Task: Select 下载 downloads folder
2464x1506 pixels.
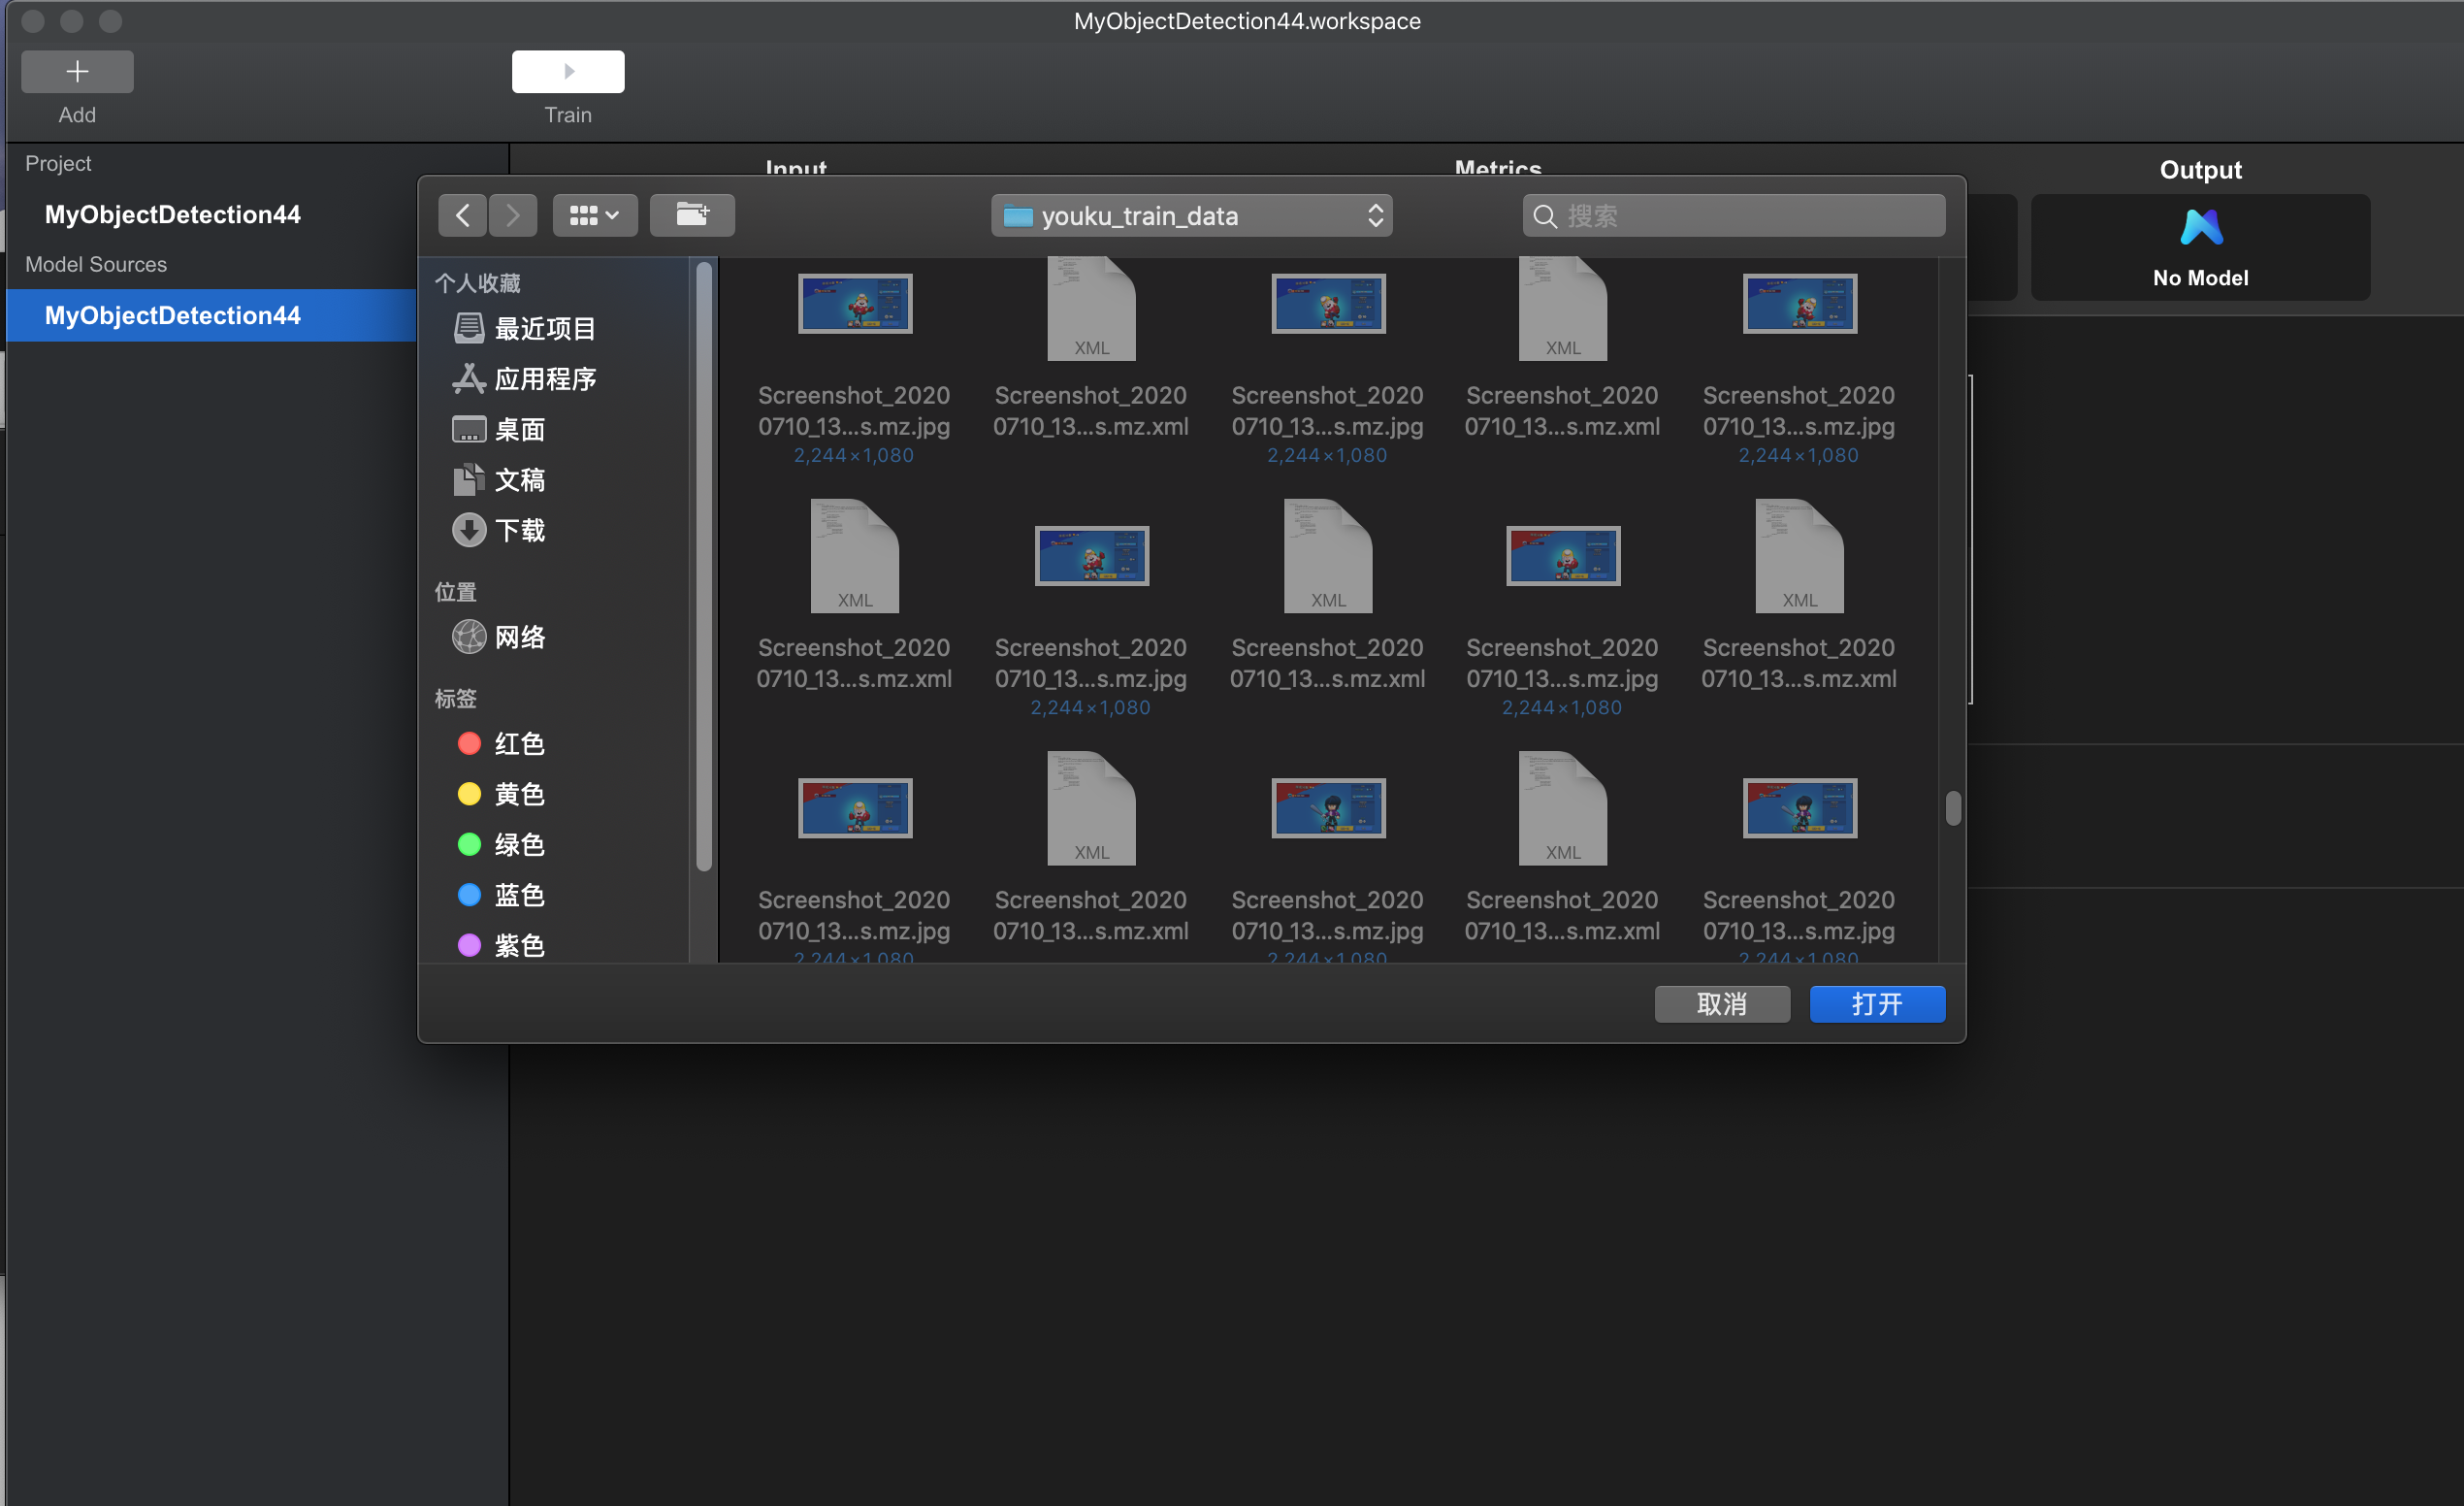Action: click(519, 530)
